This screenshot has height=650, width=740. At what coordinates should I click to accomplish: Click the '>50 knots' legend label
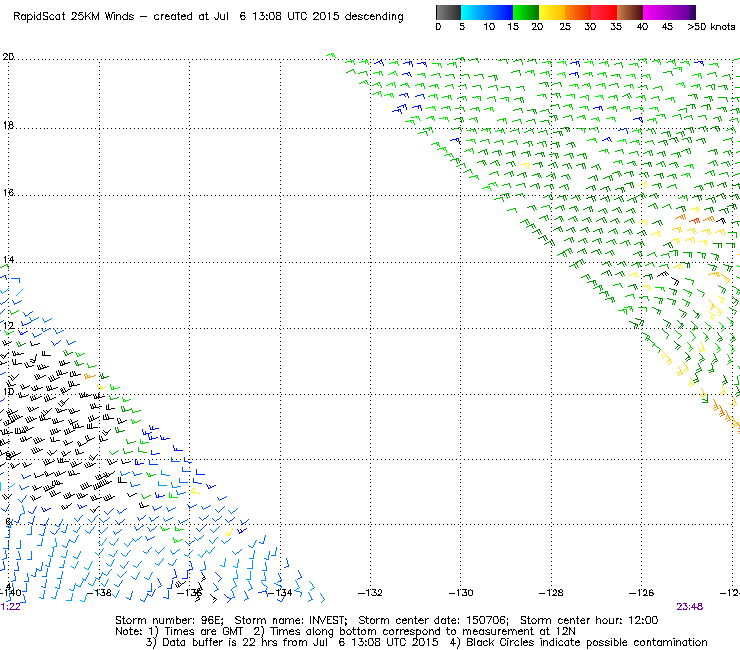coord(711,27)
